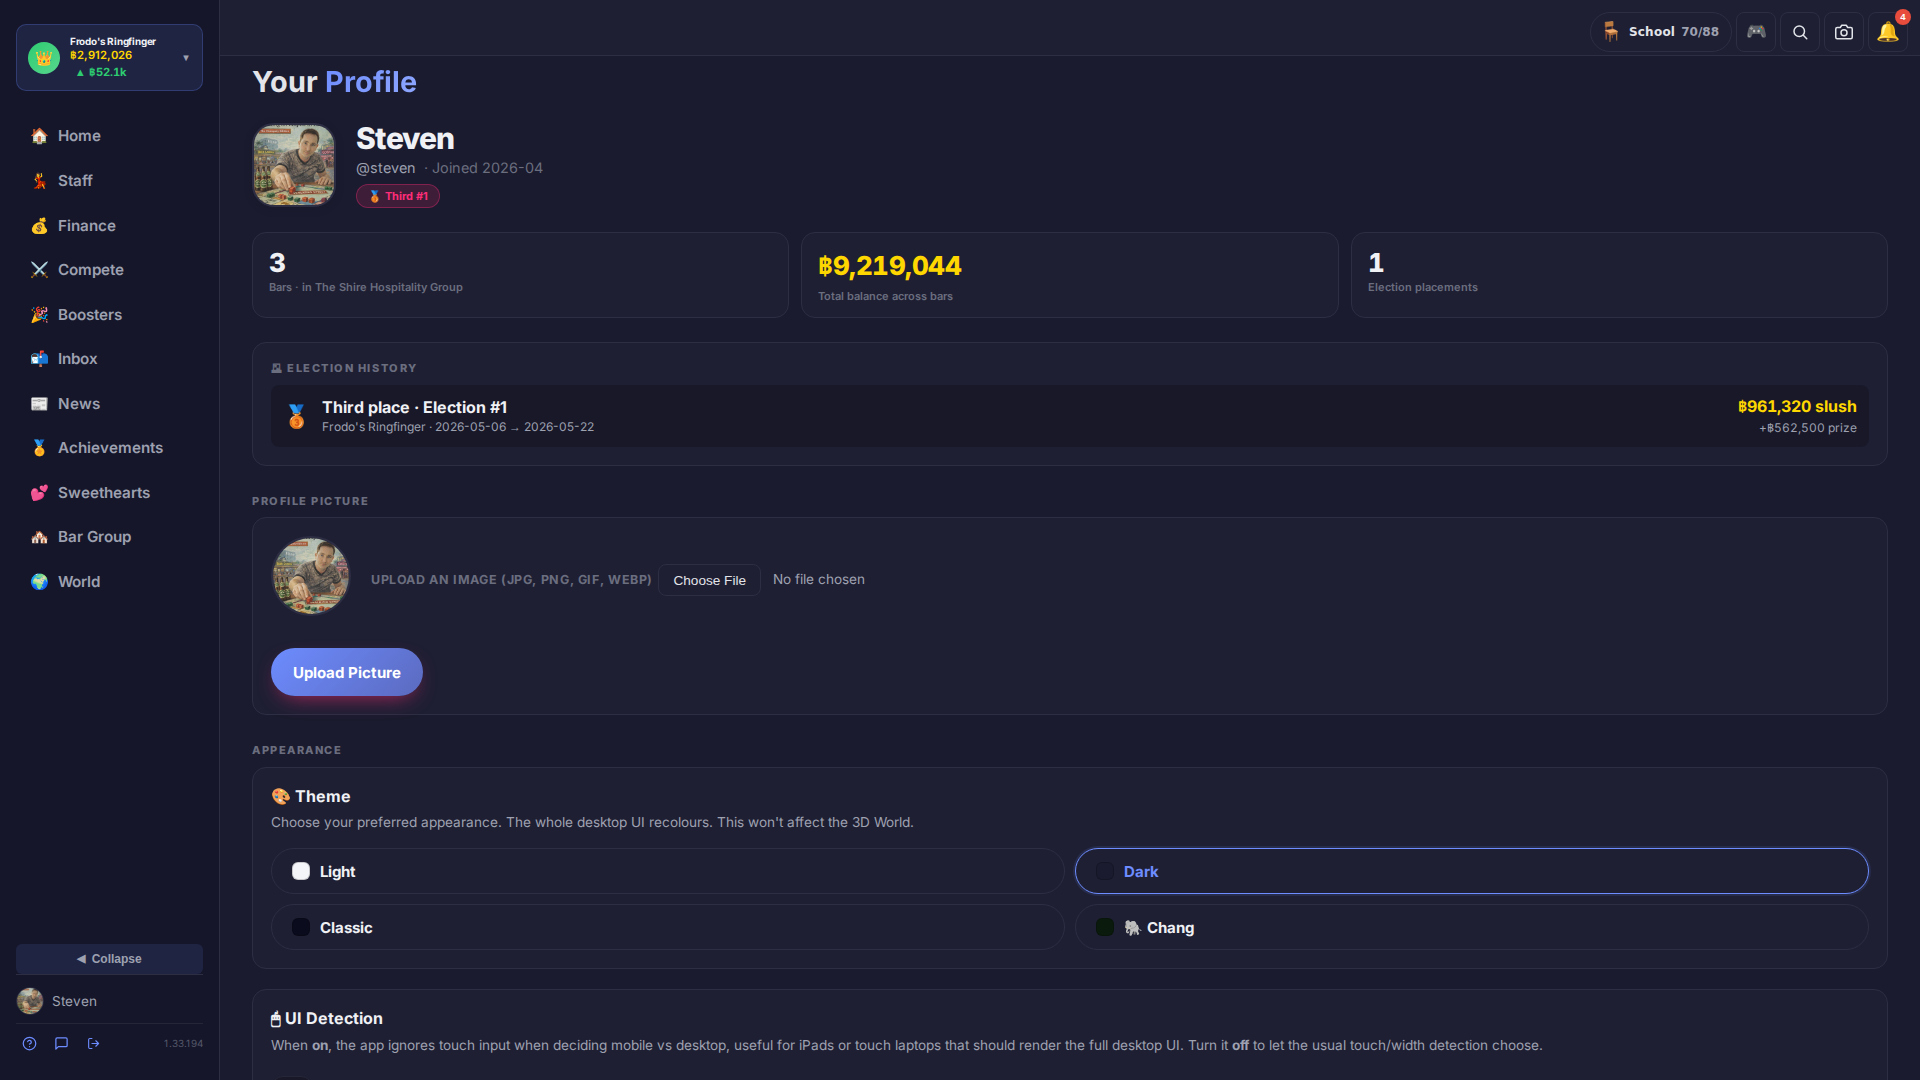This screenshot has height=1080, width=1920.
Task: Click the Upload Picture button
Action: 346,672
